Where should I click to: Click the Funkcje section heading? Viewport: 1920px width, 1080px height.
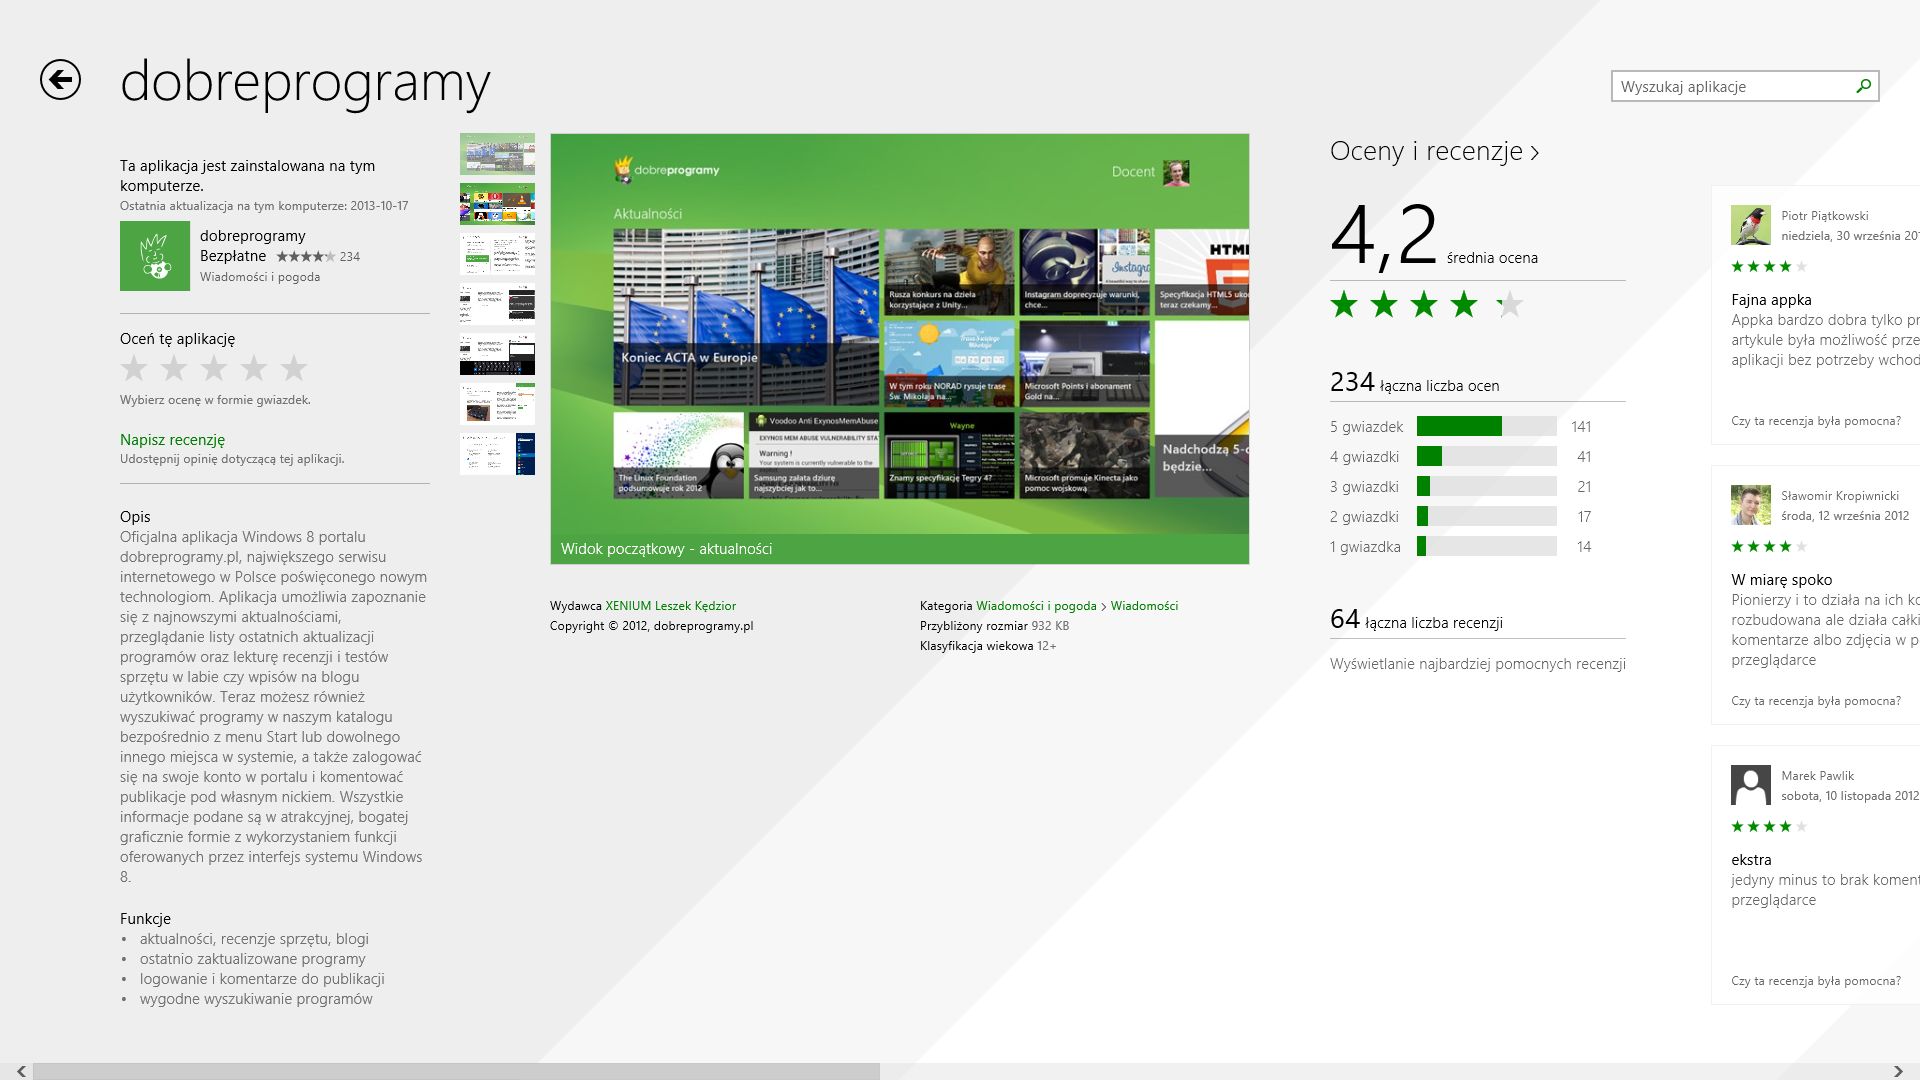(145, 919)
